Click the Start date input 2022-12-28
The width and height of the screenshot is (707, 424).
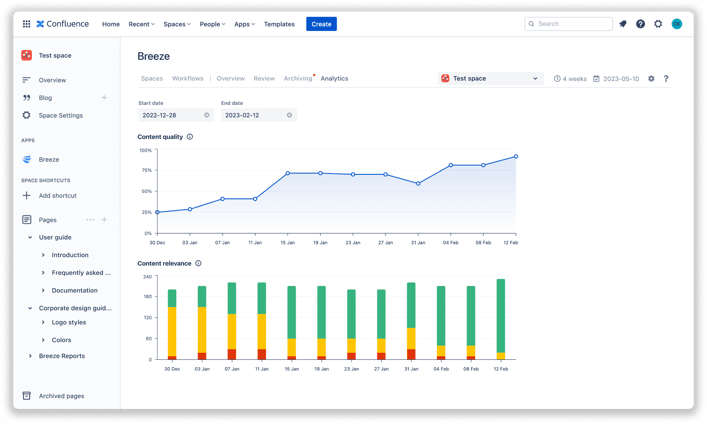(x=176, y=115)
